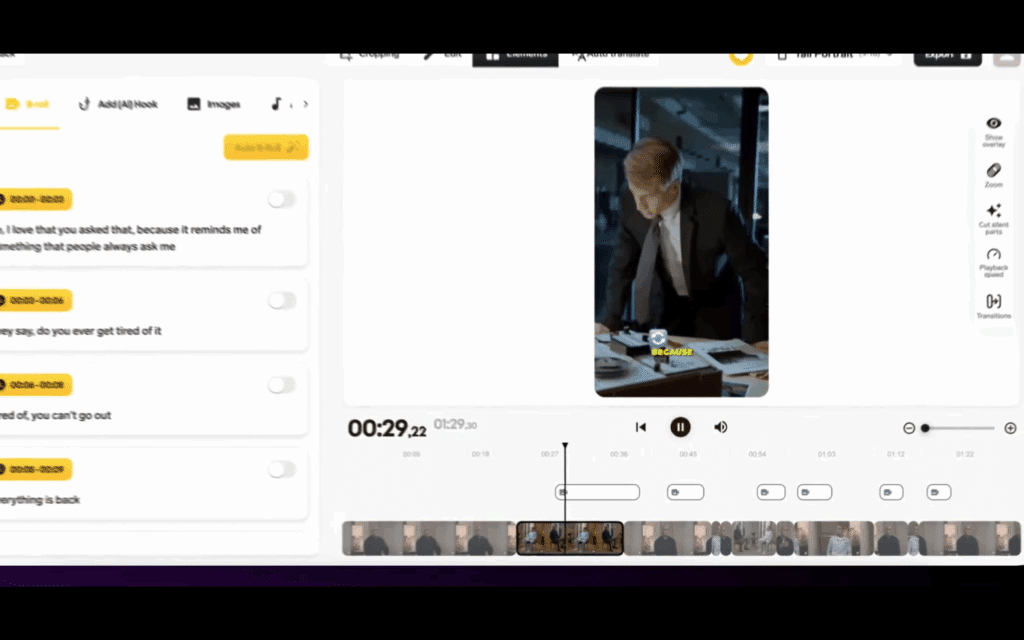Select the first video segment in timeline strip
This screenshot has height=640, width=1024.
click(429, 538)
